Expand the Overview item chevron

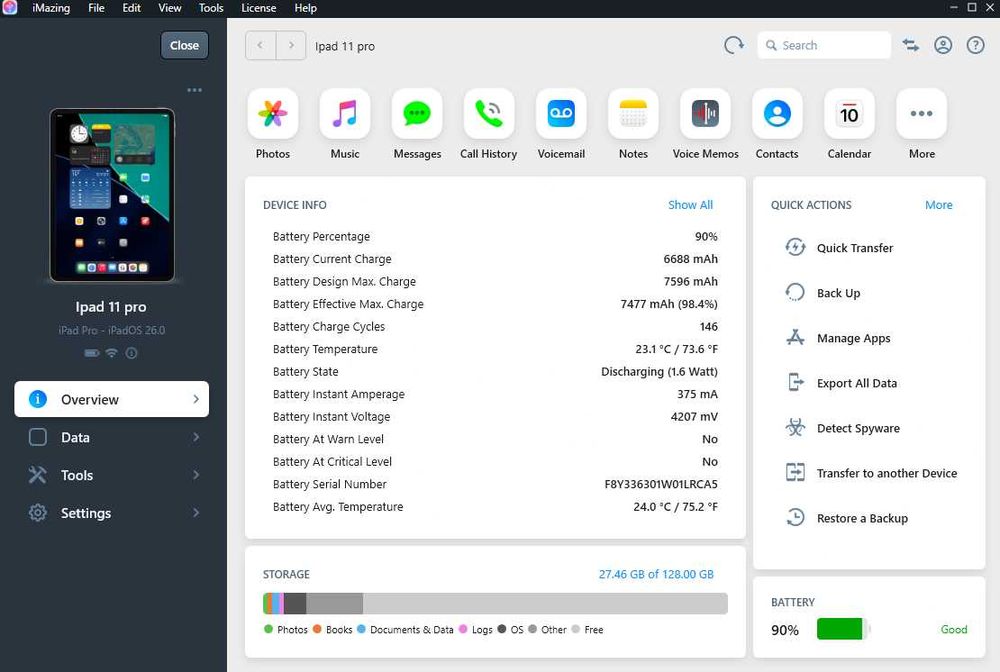196,399
